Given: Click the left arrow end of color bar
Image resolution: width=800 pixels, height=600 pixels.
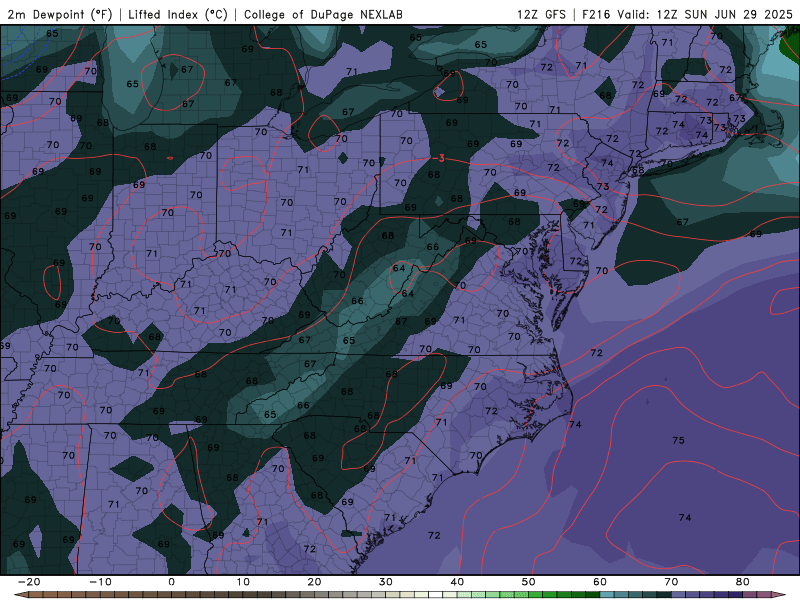Looking at the screenshot, I should [20, 595].
